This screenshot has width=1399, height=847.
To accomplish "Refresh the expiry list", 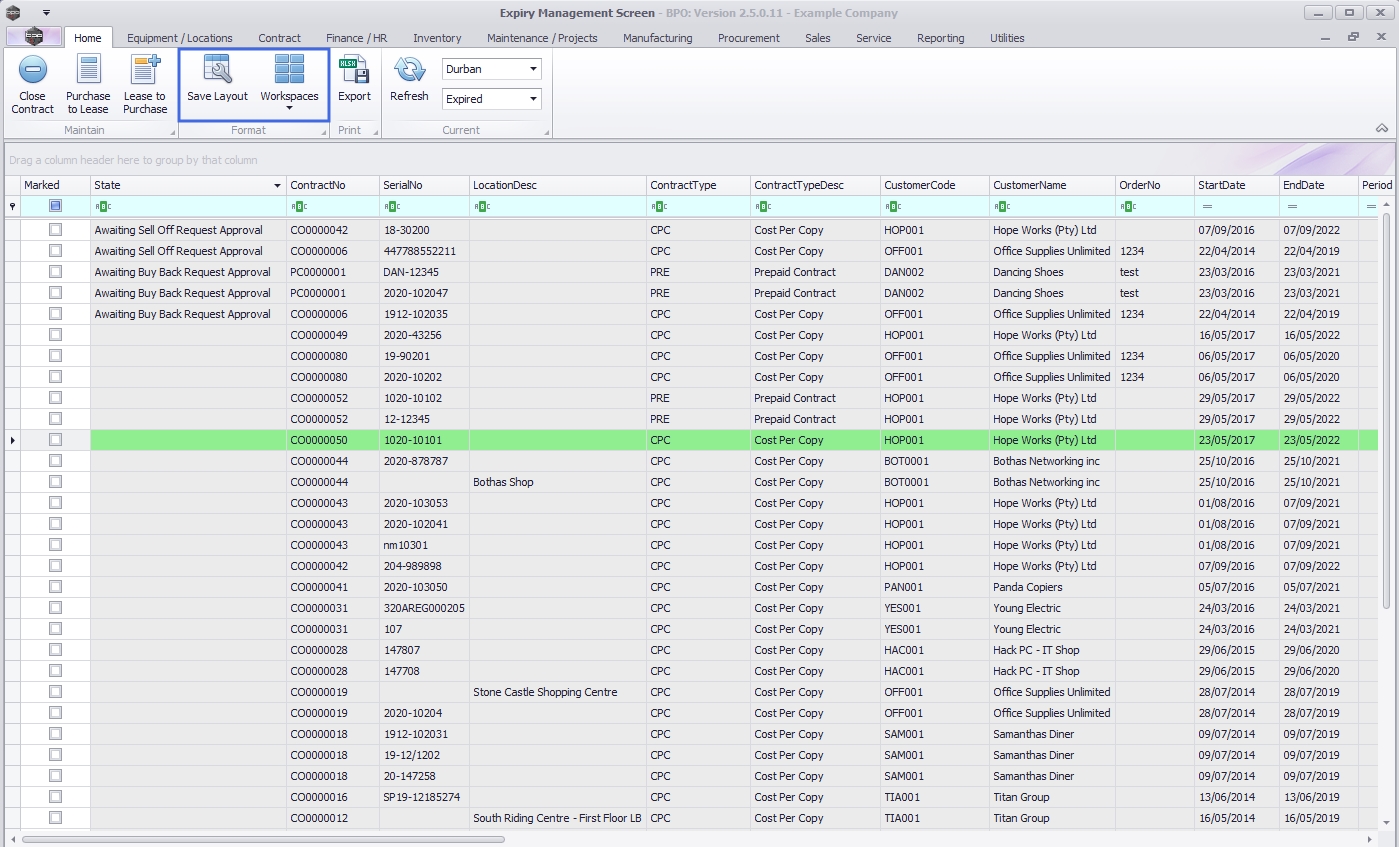I will [x=409, y=71].
